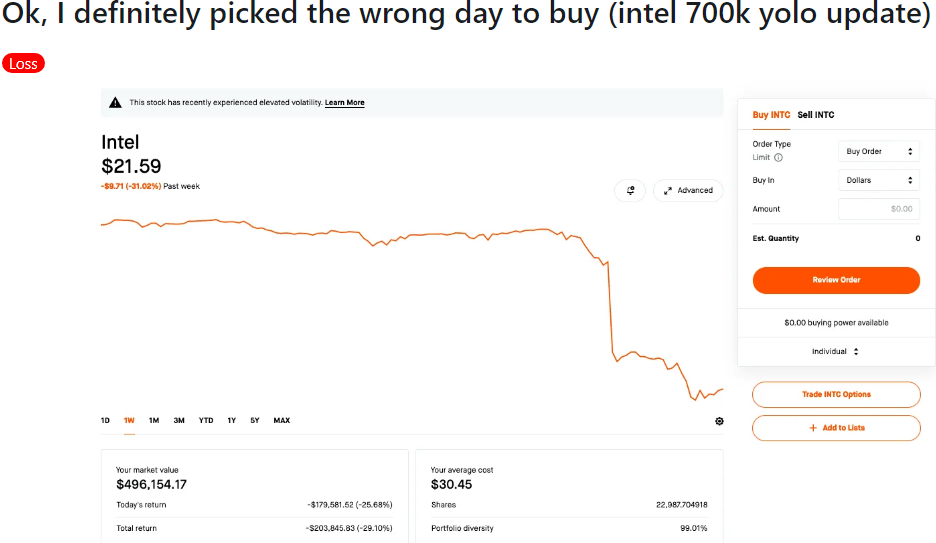The height and width of the screenshot is (543, 936).
Task: Click Trade INTC Options button
Action: pyautogui.click(x=836, y=395)
